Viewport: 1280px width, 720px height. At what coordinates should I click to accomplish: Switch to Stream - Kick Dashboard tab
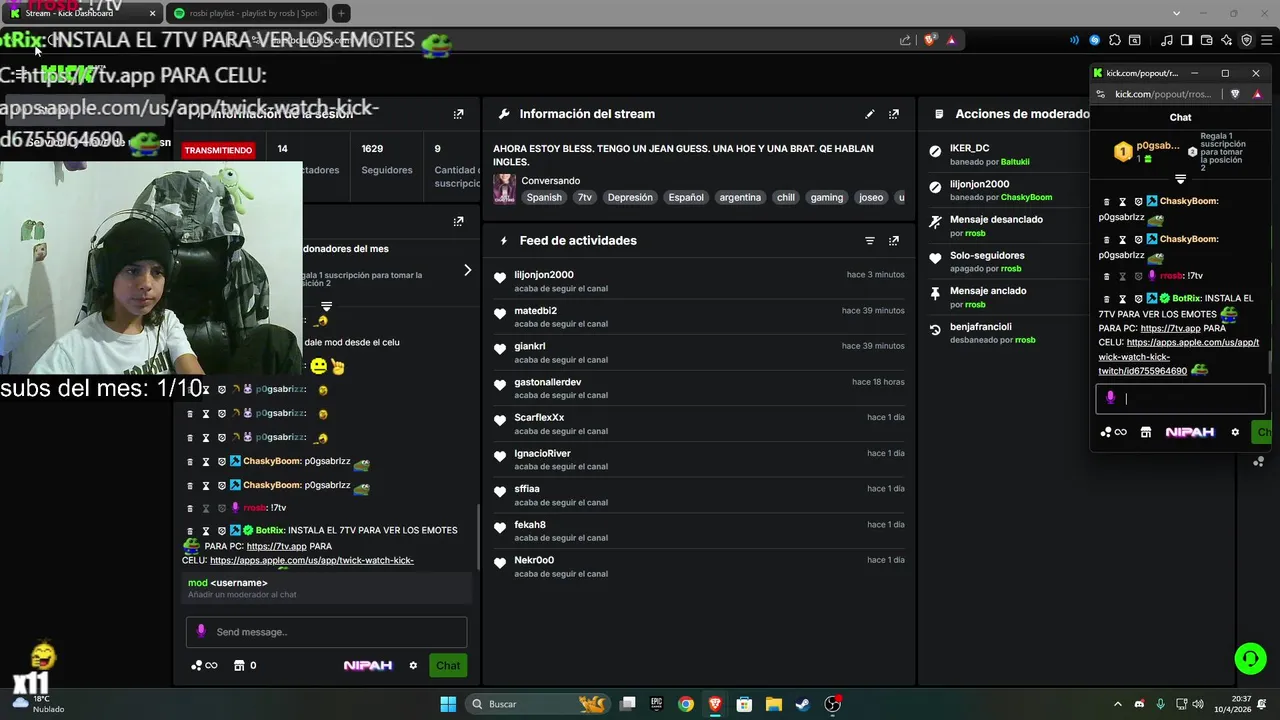pos(82,13)
